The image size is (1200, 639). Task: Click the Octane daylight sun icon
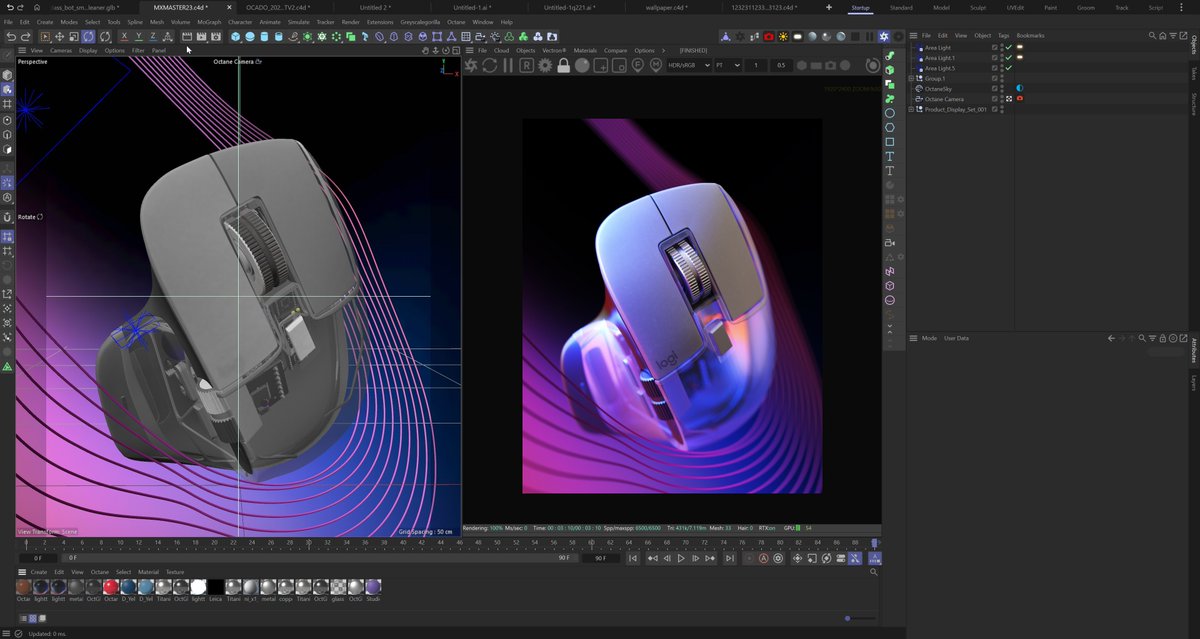tap(783, 36)
